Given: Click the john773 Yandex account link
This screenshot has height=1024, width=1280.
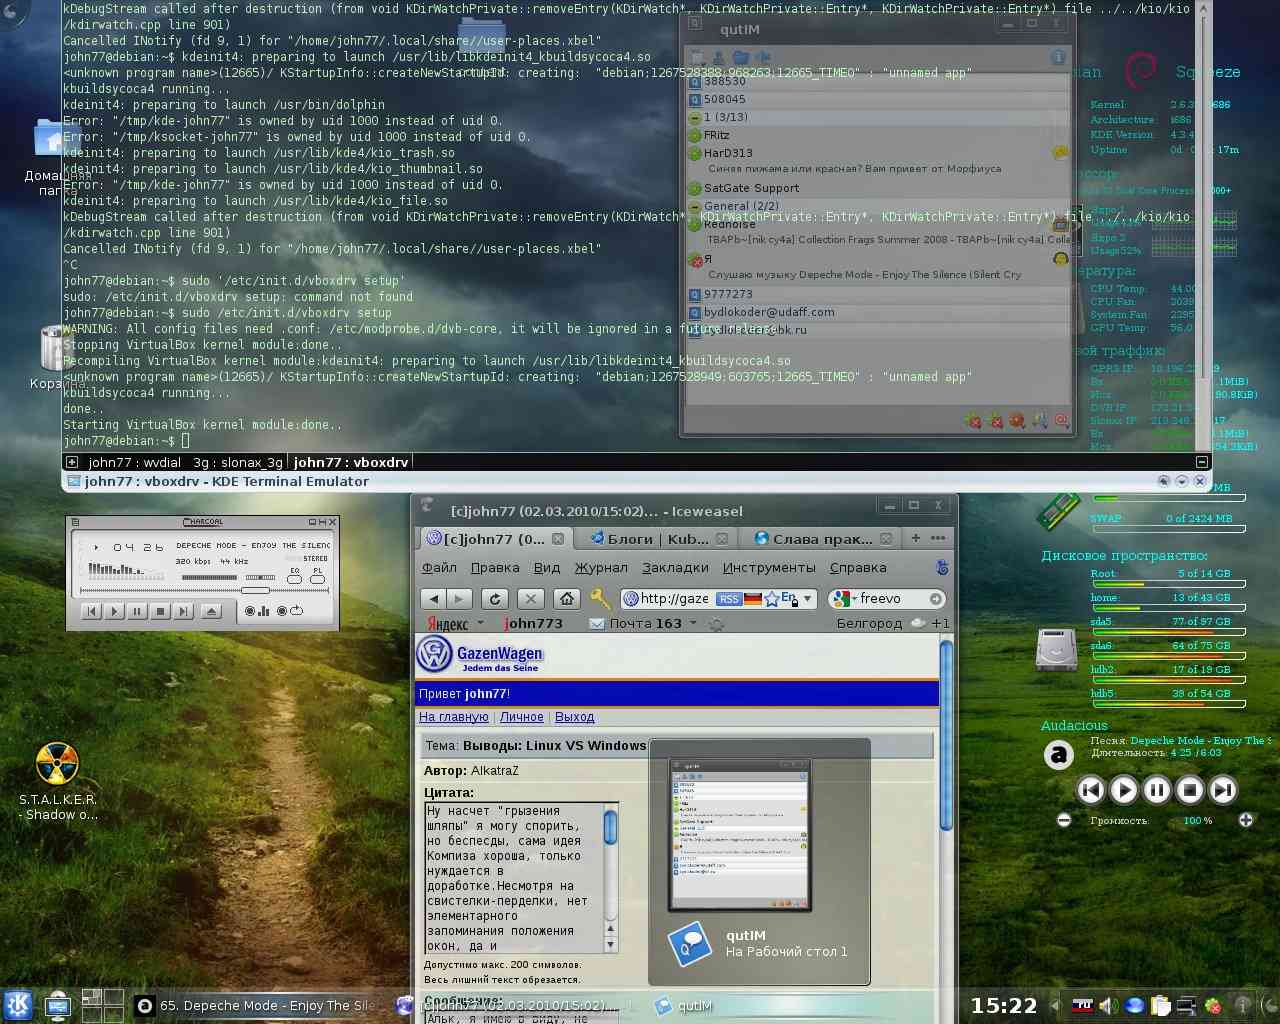Looking at the screenshot, I should 534,623.
